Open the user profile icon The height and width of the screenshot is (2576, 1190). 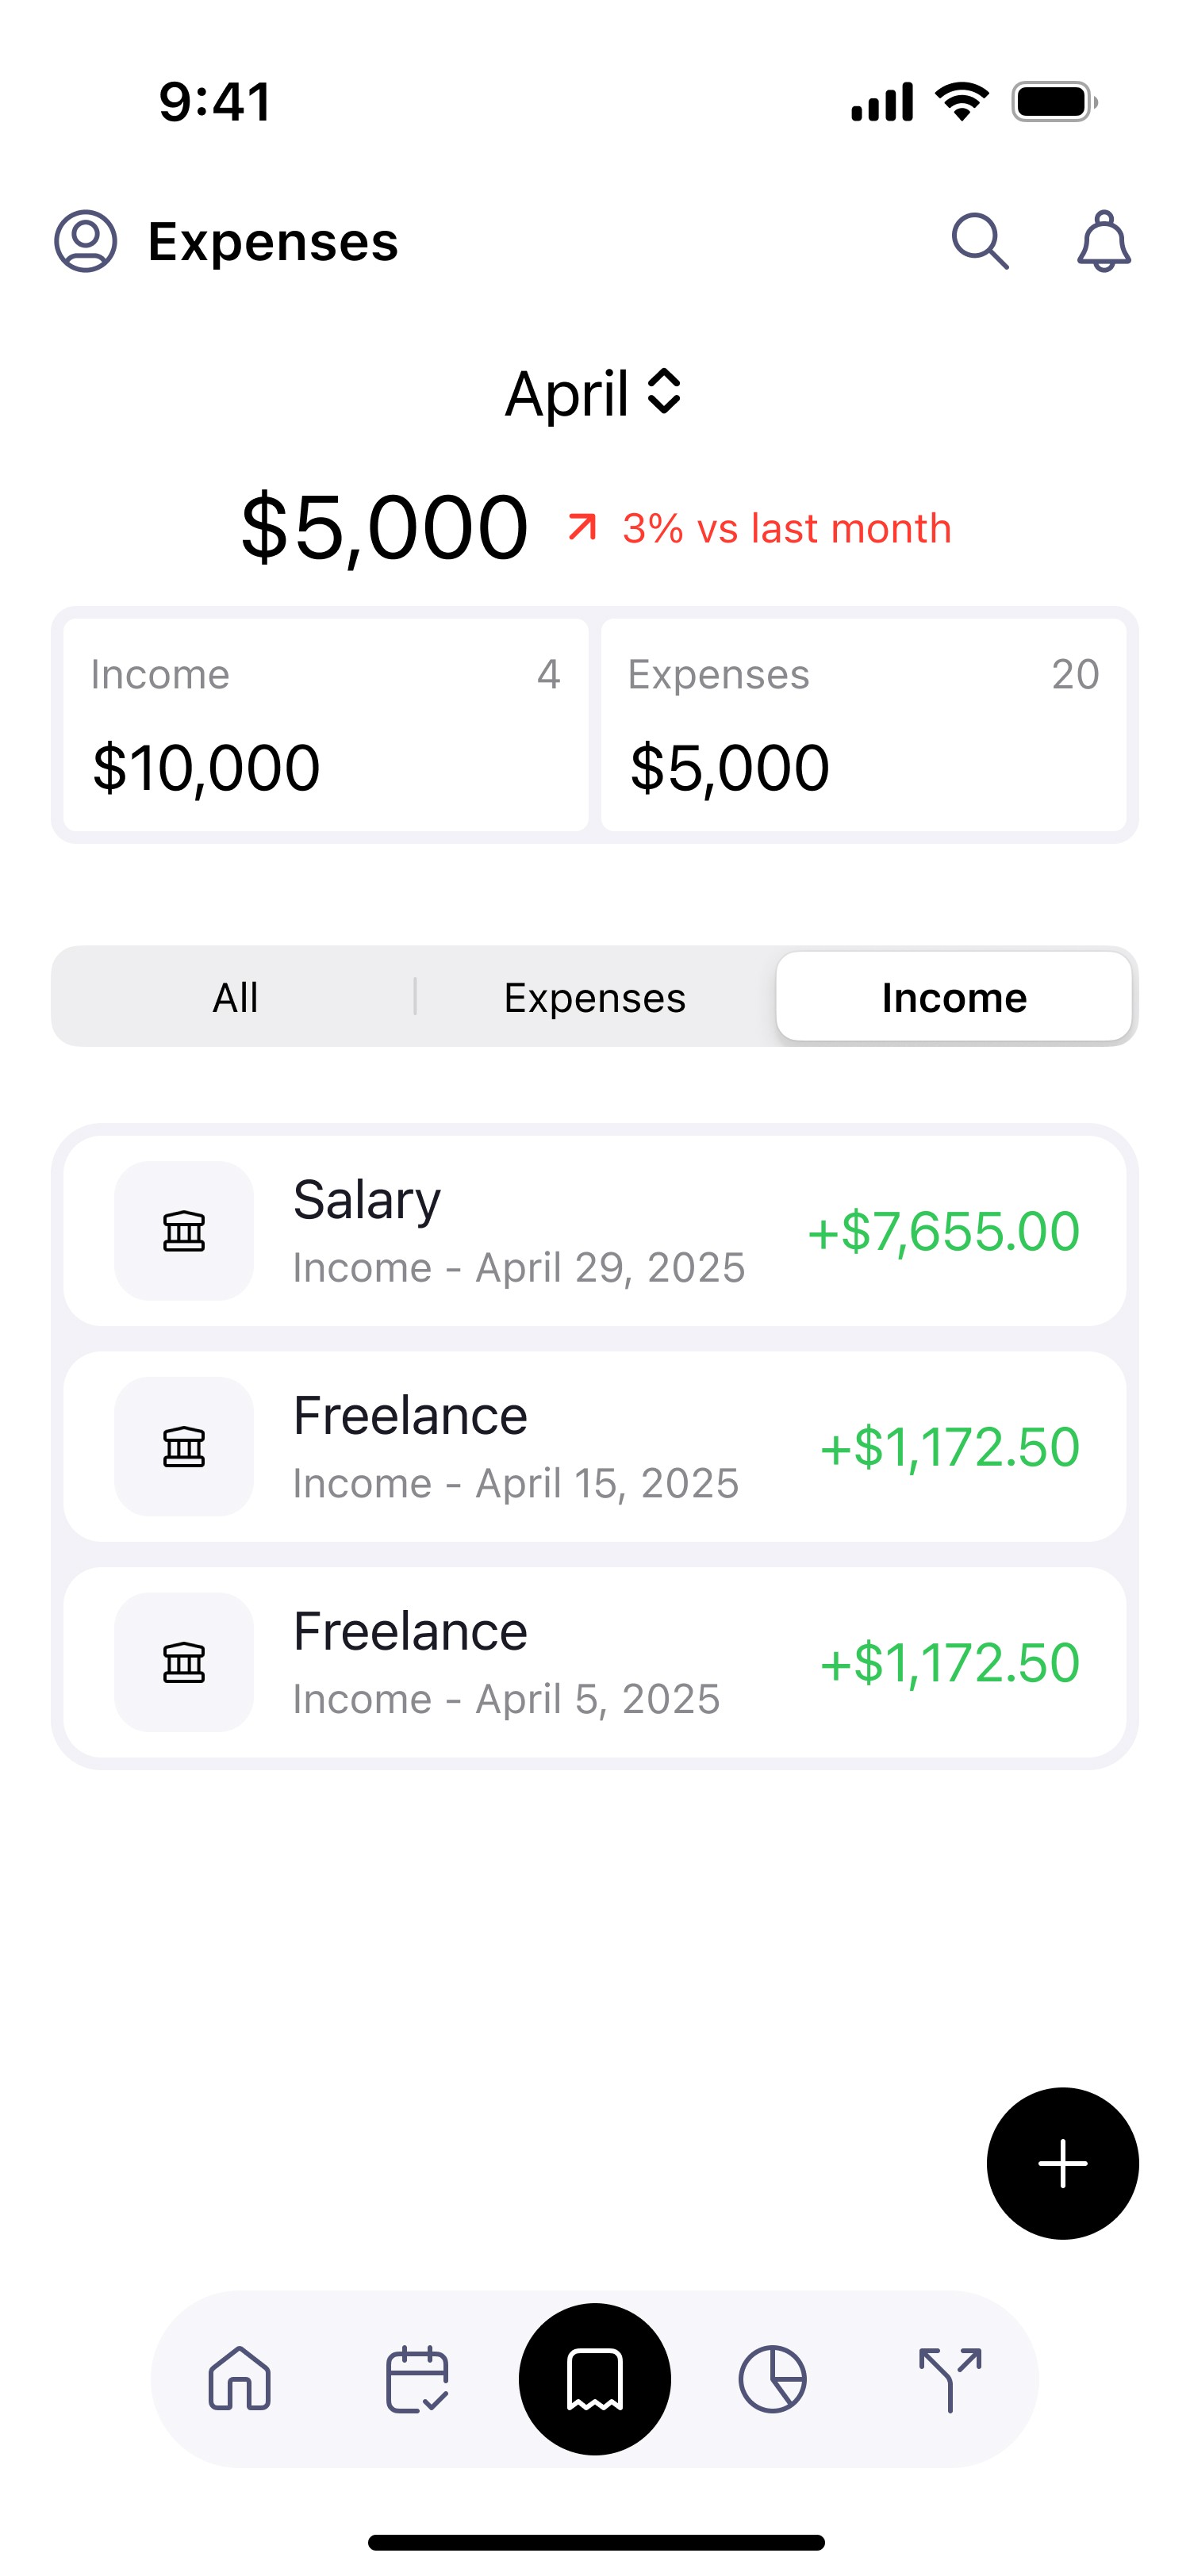click(85, 241)
